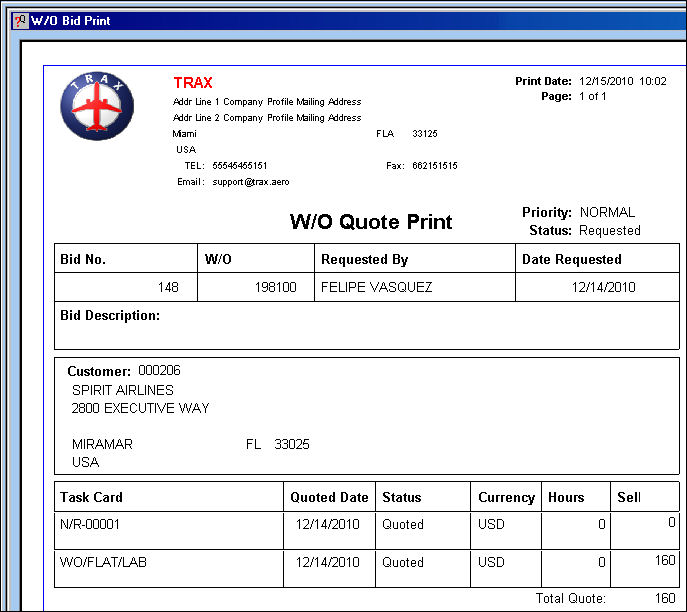The image size is (687, 612).
Task: Click the Requested By column header
Action: pyautogui.click(x=365, y=259)
